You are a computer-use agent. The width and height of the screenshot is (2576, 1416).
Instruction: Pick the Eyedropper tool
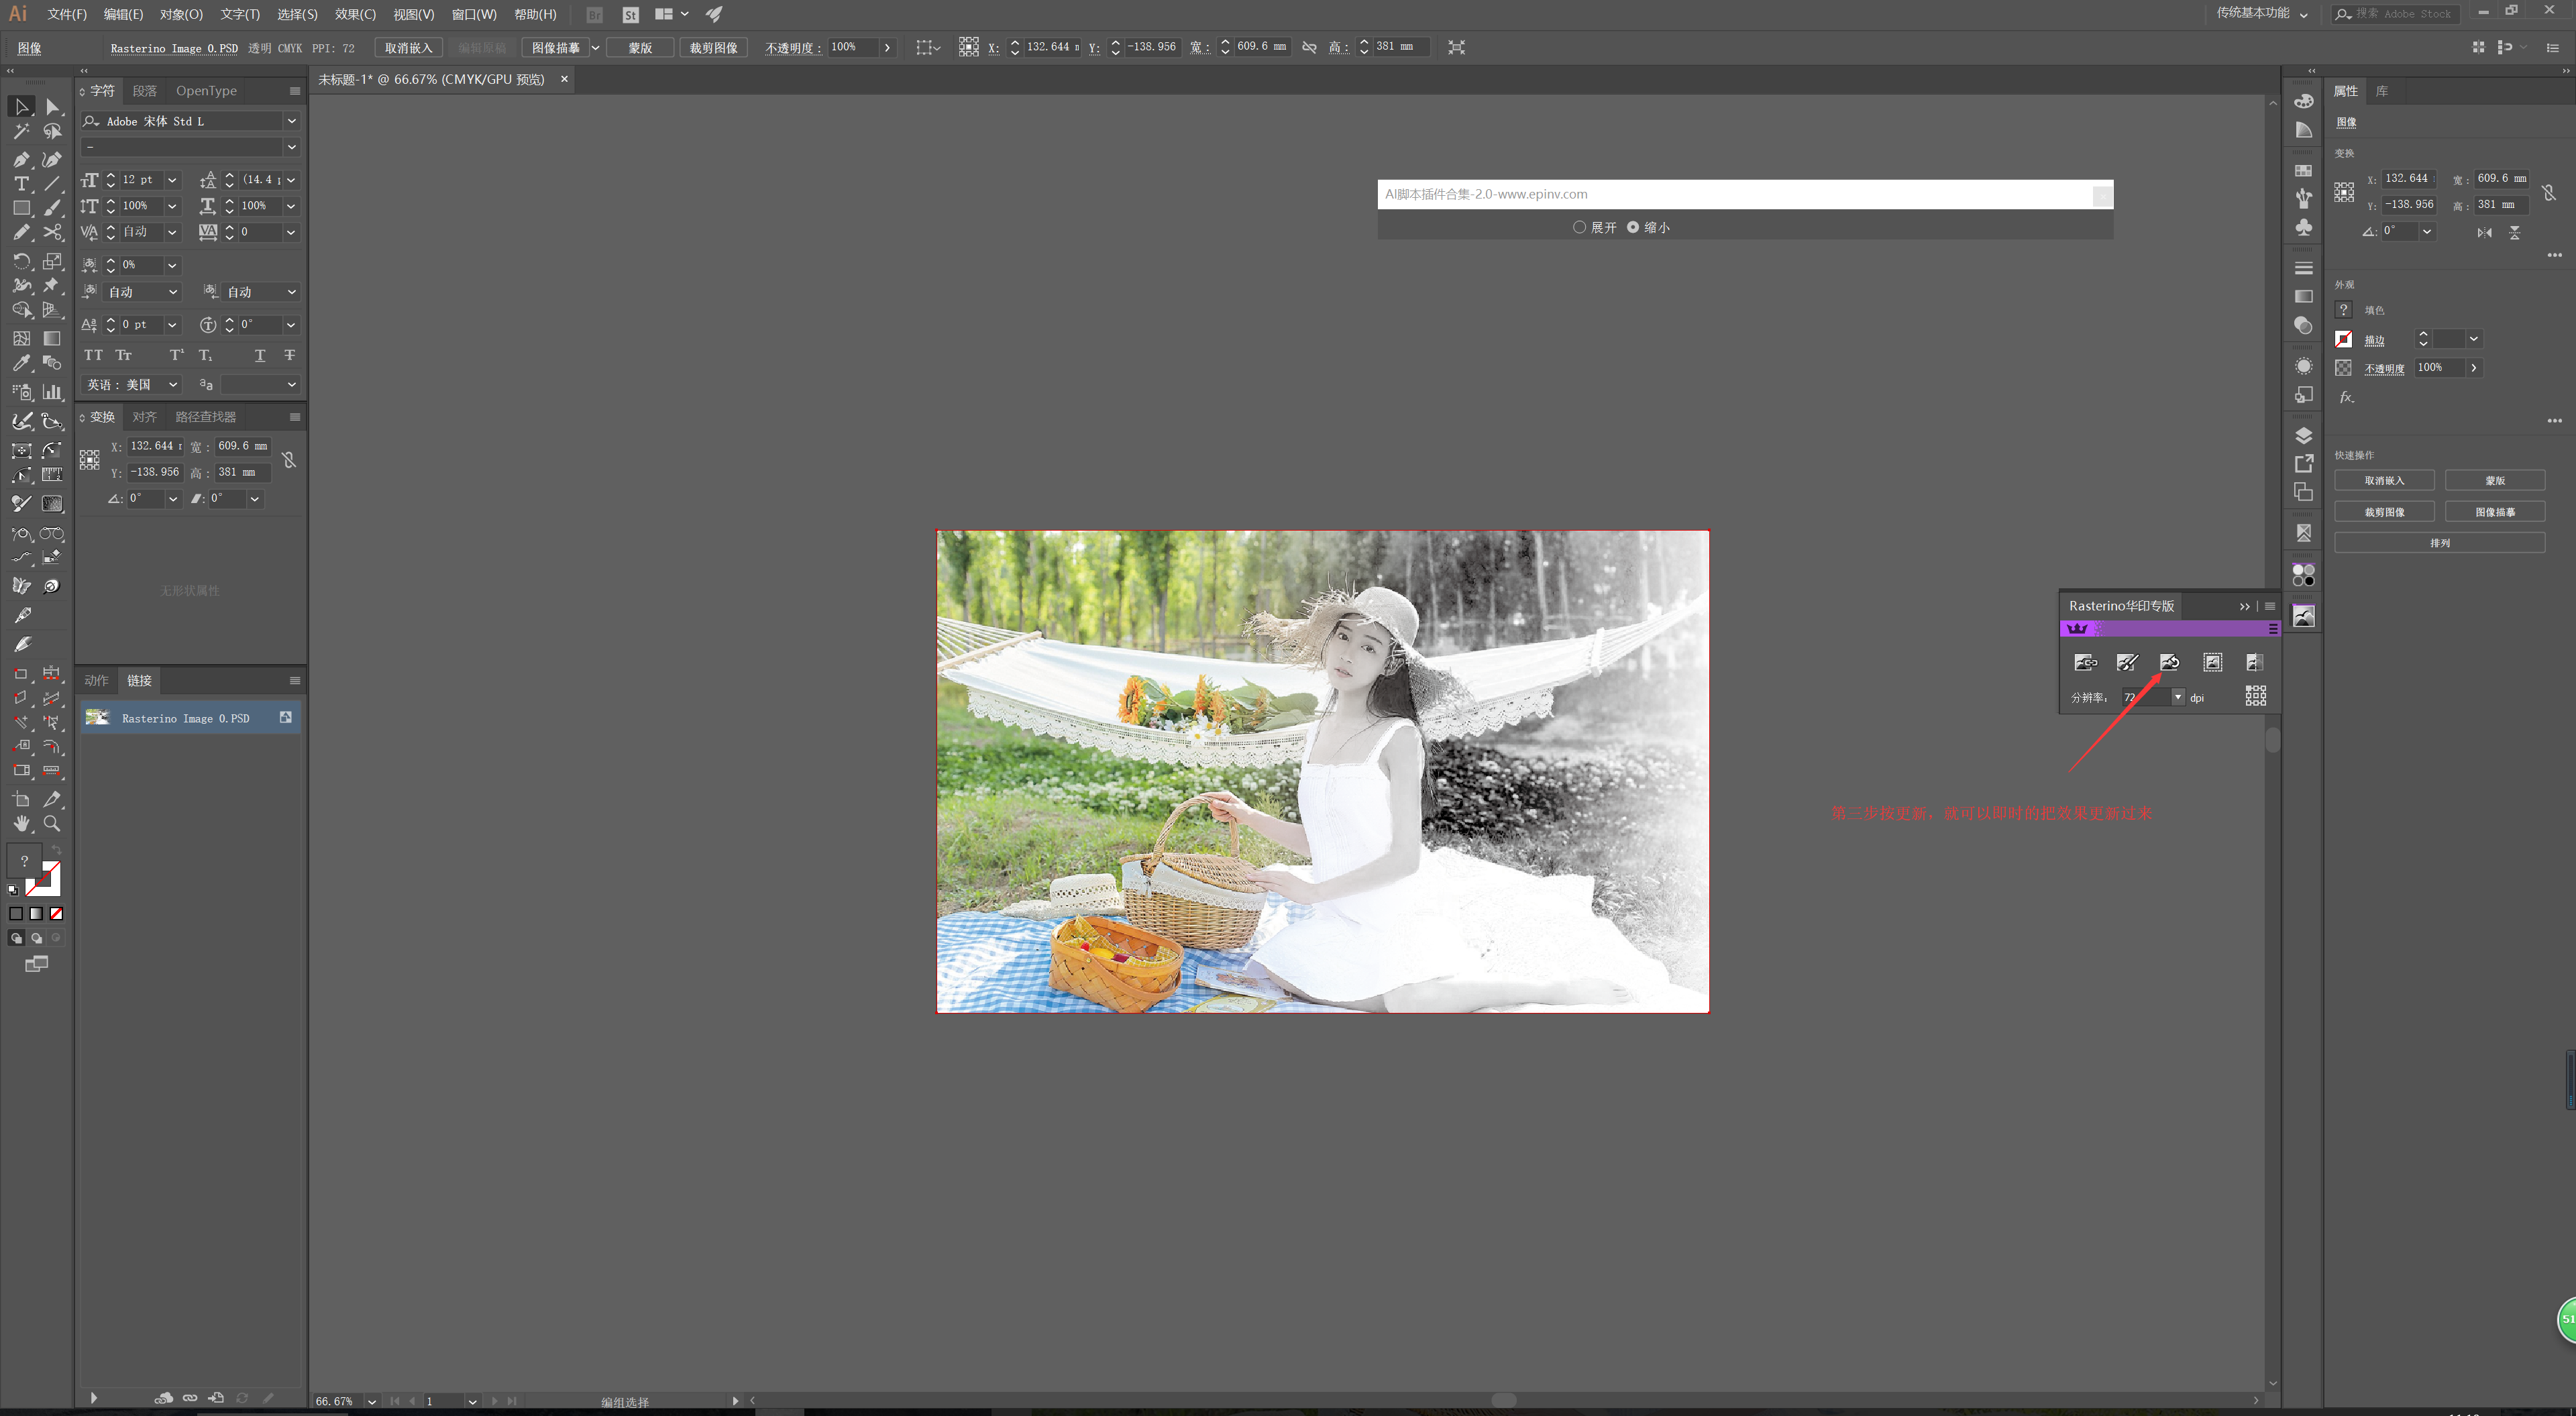(x=21, y=363)
